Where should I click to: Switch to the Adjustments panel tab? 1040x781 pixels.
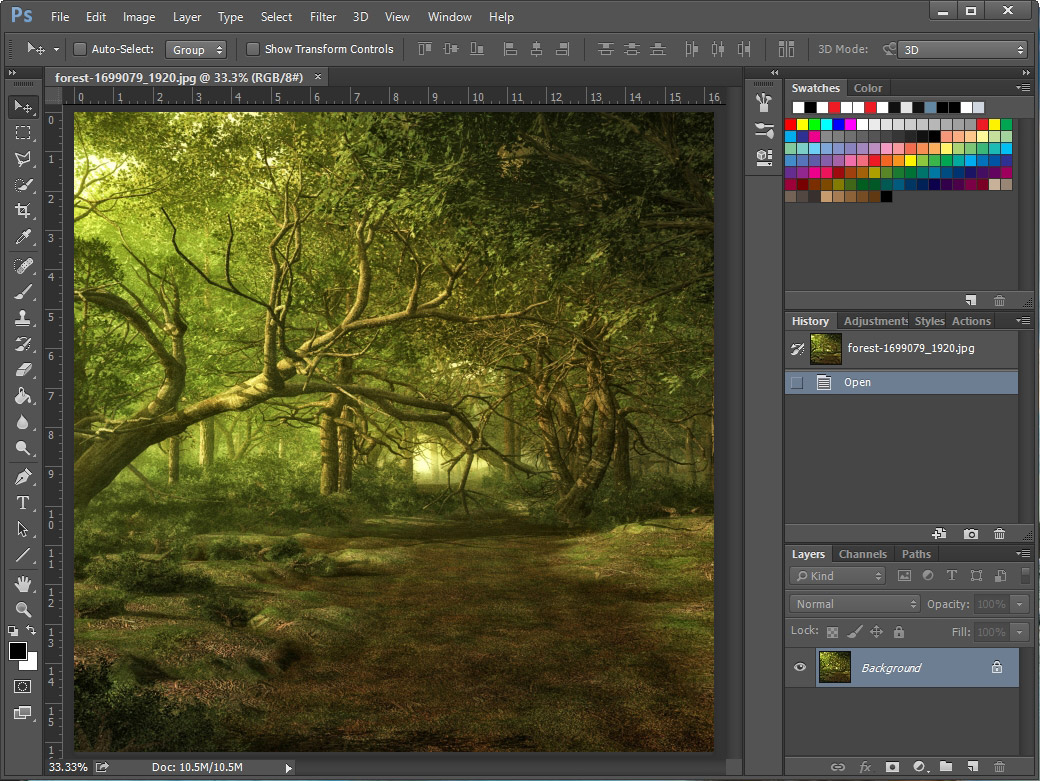point(875,321)
